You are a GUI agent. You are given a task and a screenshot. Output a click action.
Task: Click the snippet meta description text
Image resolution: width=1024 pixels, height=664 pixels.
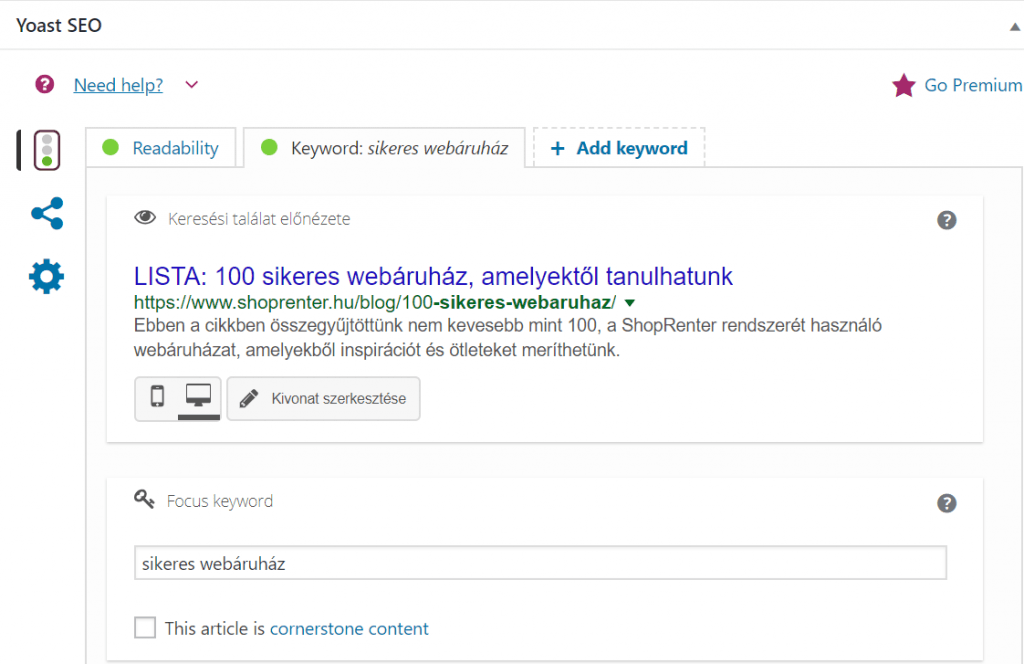click(x=507, y=338)
